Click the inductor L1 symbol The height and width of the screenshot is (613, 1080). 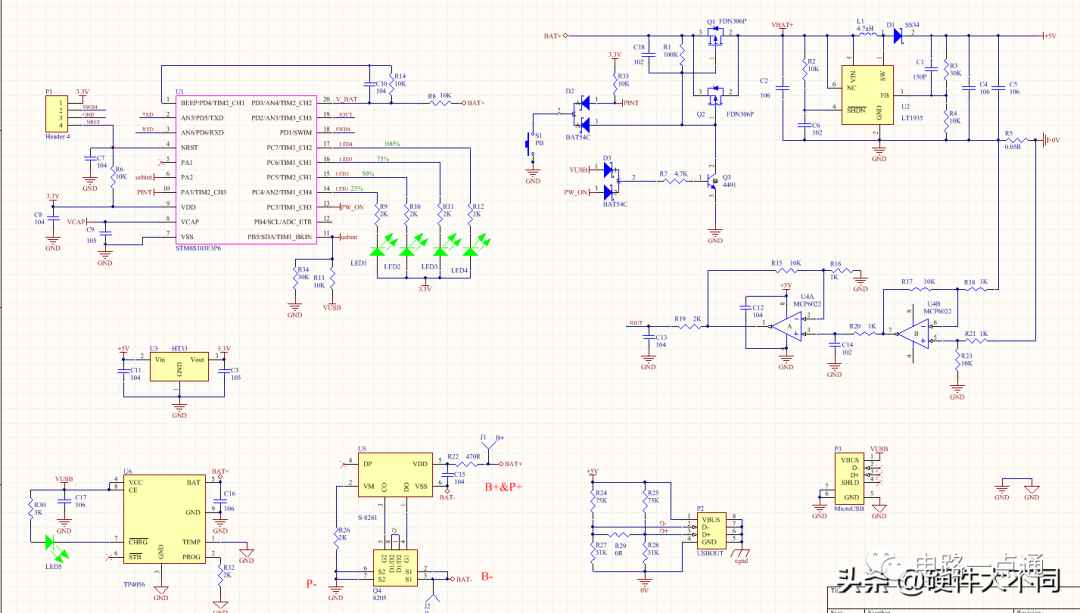click(x=864, y=34)
